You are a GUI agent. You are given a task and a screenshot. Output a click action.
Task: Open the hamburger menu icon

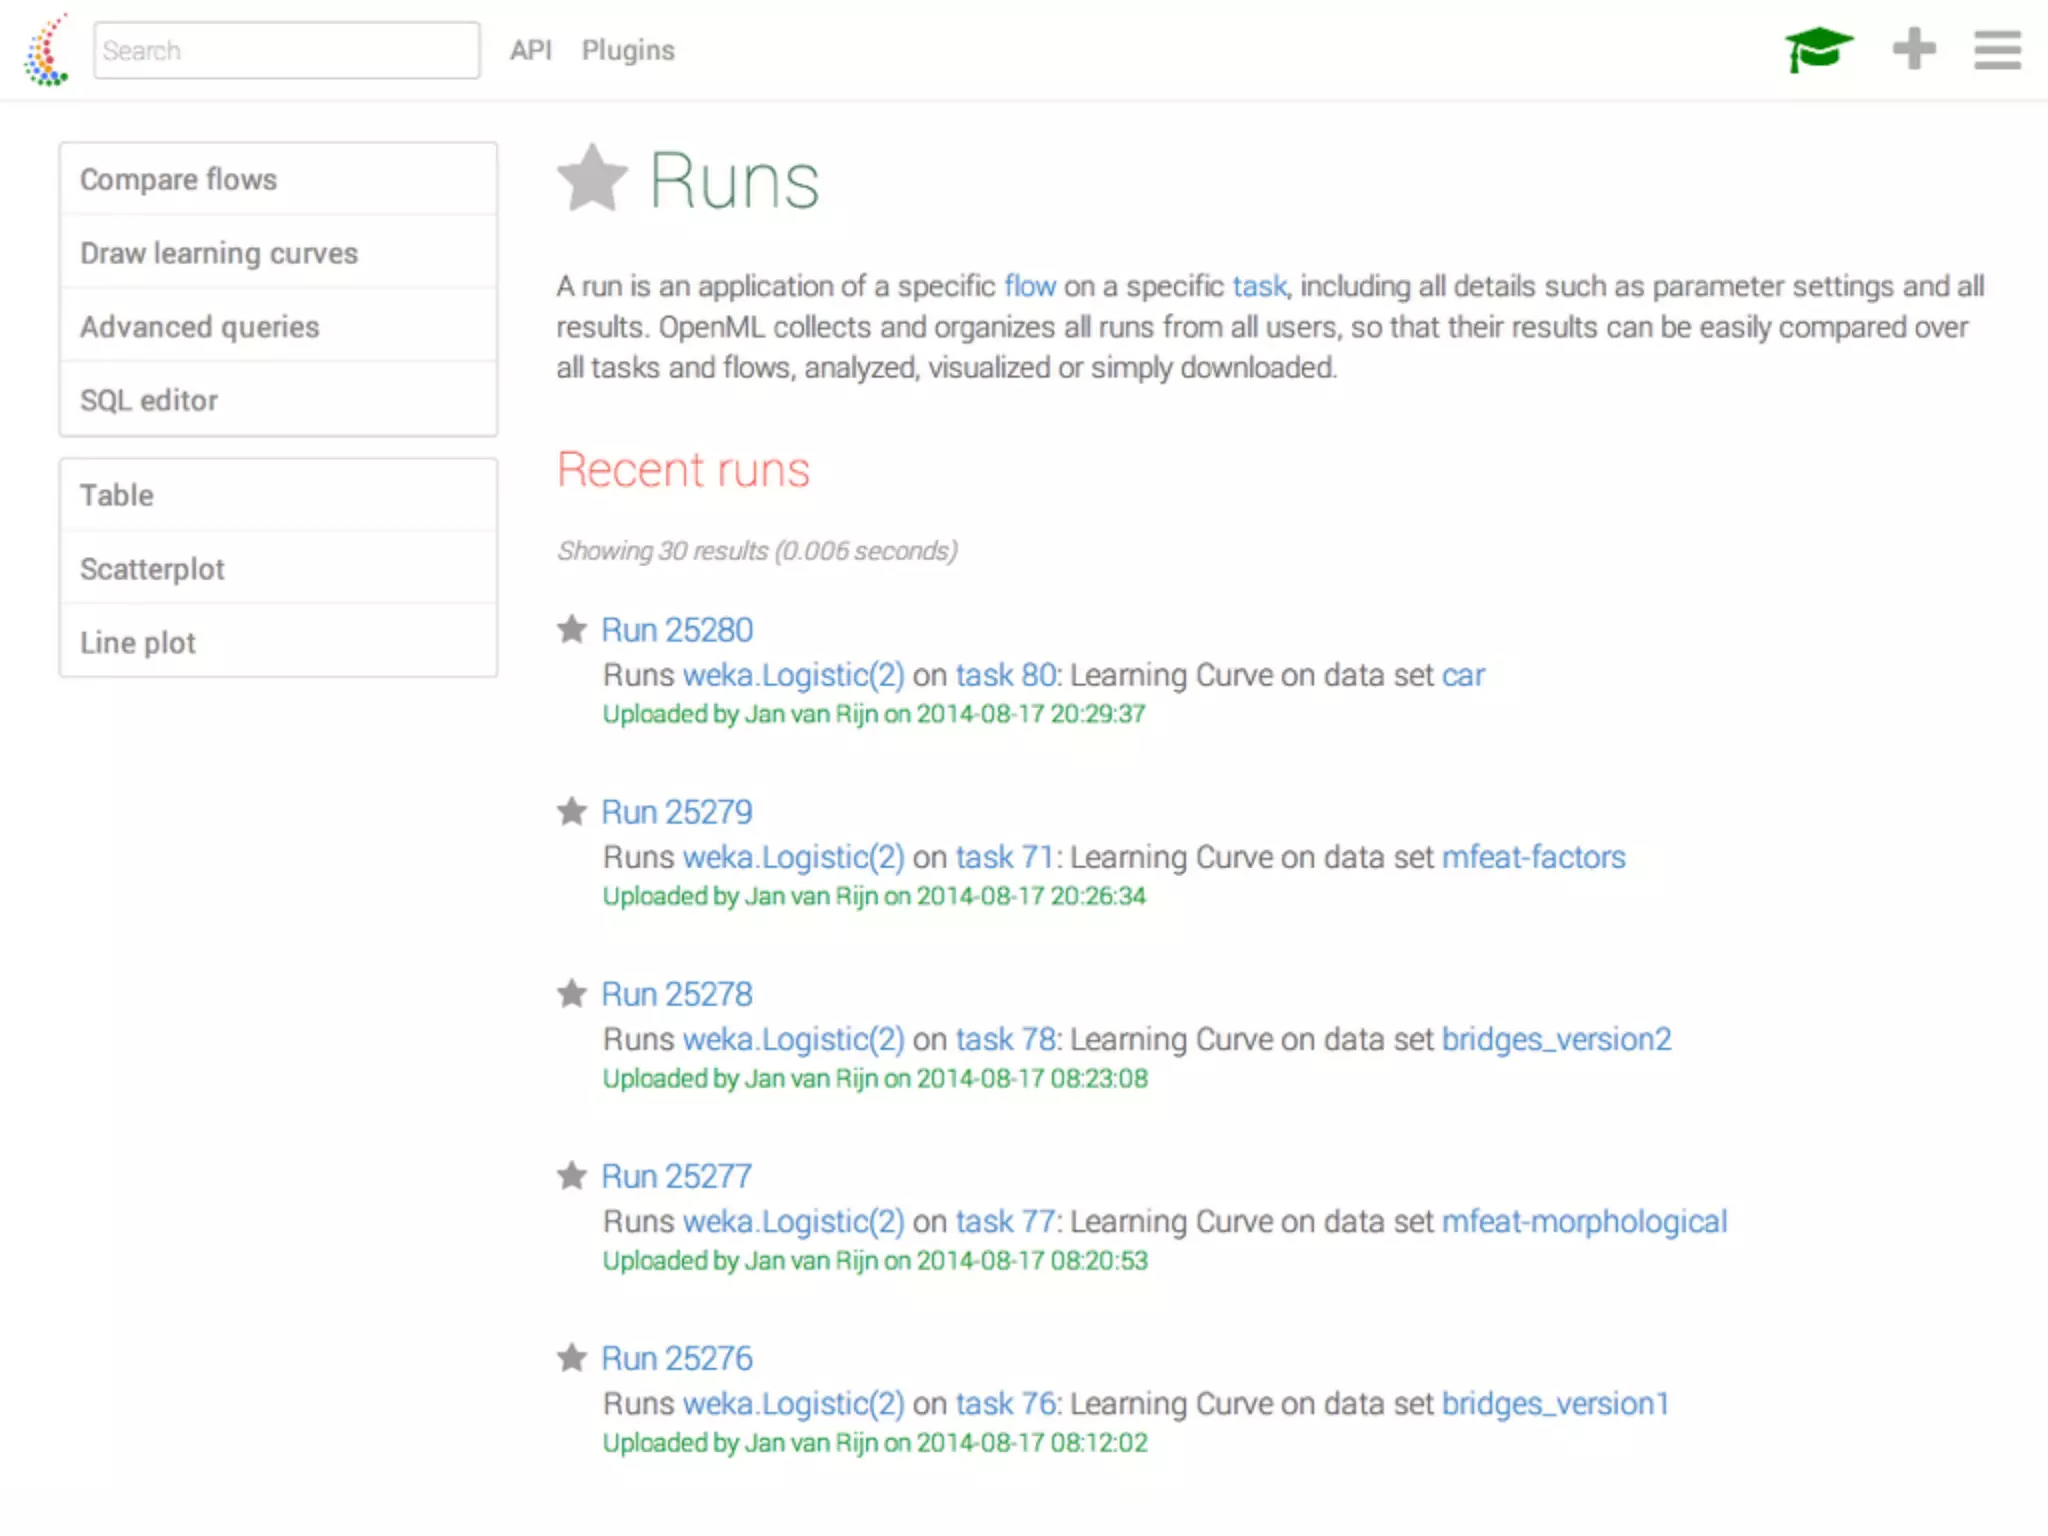(1997, 50)
